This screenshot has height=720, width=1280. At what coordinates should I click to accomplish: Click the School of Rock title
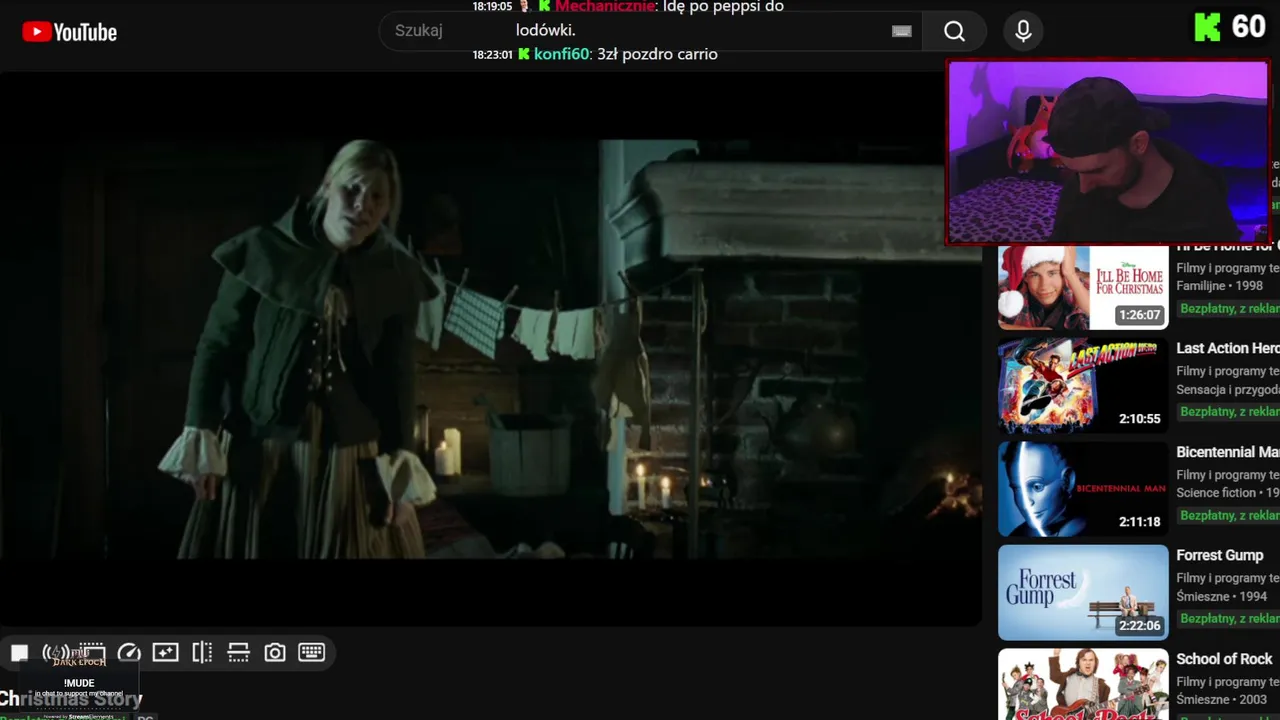pos(1224,659)
